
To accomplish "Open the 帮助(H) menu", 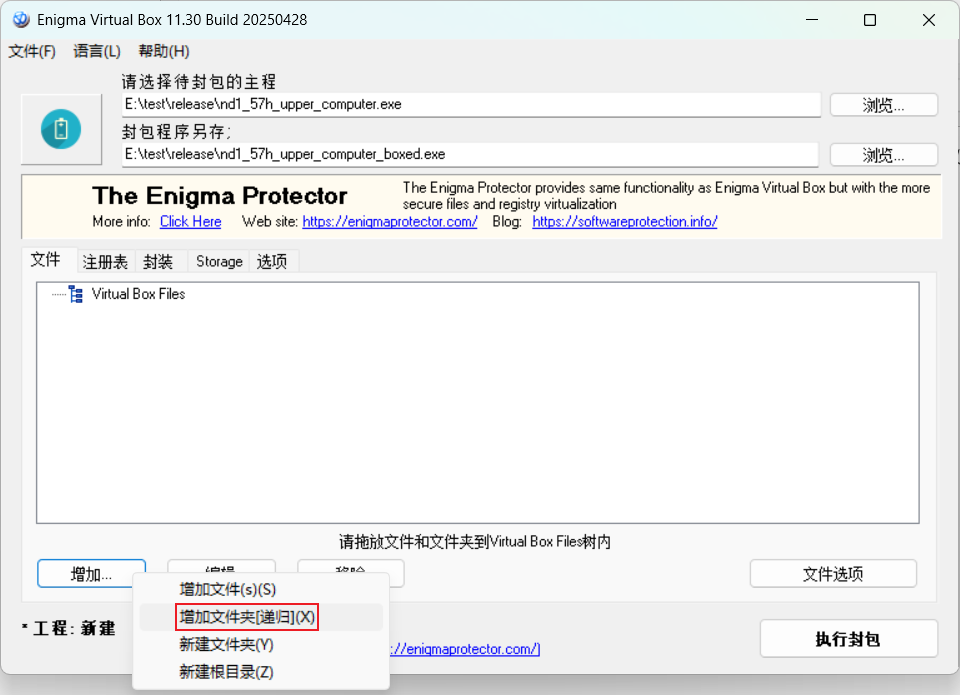I will click(163, 51).
